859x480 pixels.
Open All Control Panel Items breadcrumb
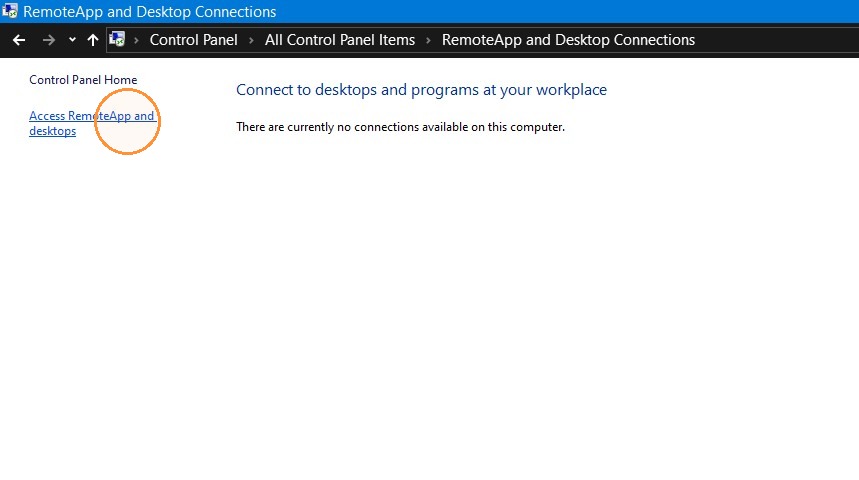click(x=340, y=40)
